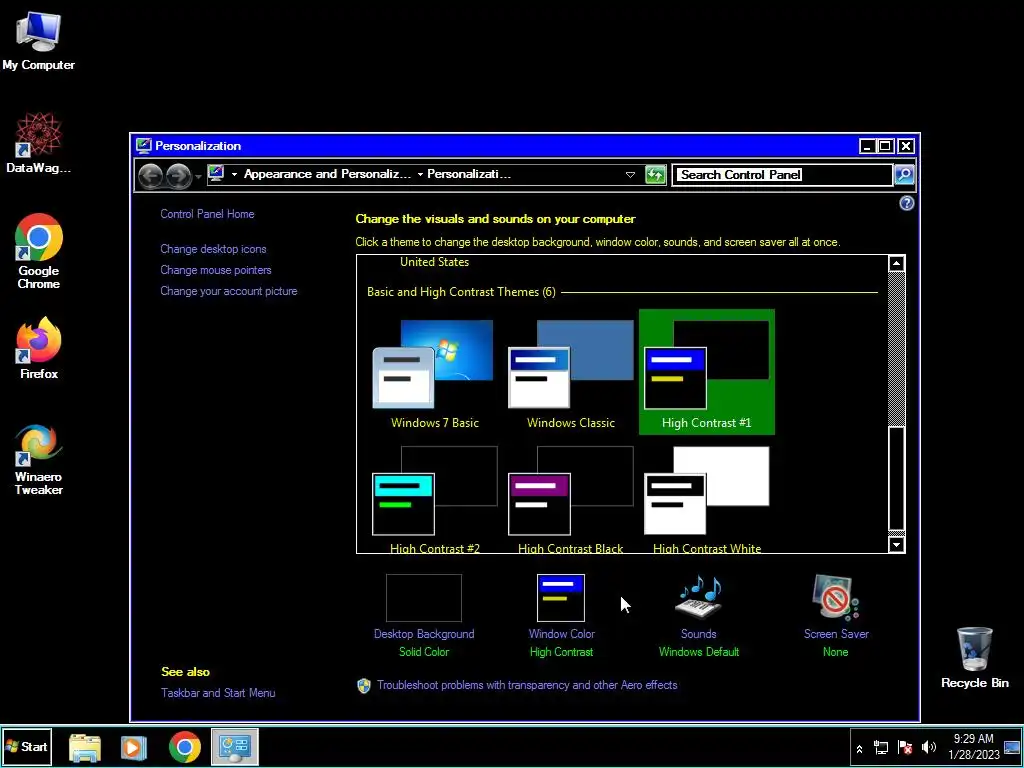Click theme list scroll up arrow
The image size is (1024, 768).
click(x=896, y=263)
